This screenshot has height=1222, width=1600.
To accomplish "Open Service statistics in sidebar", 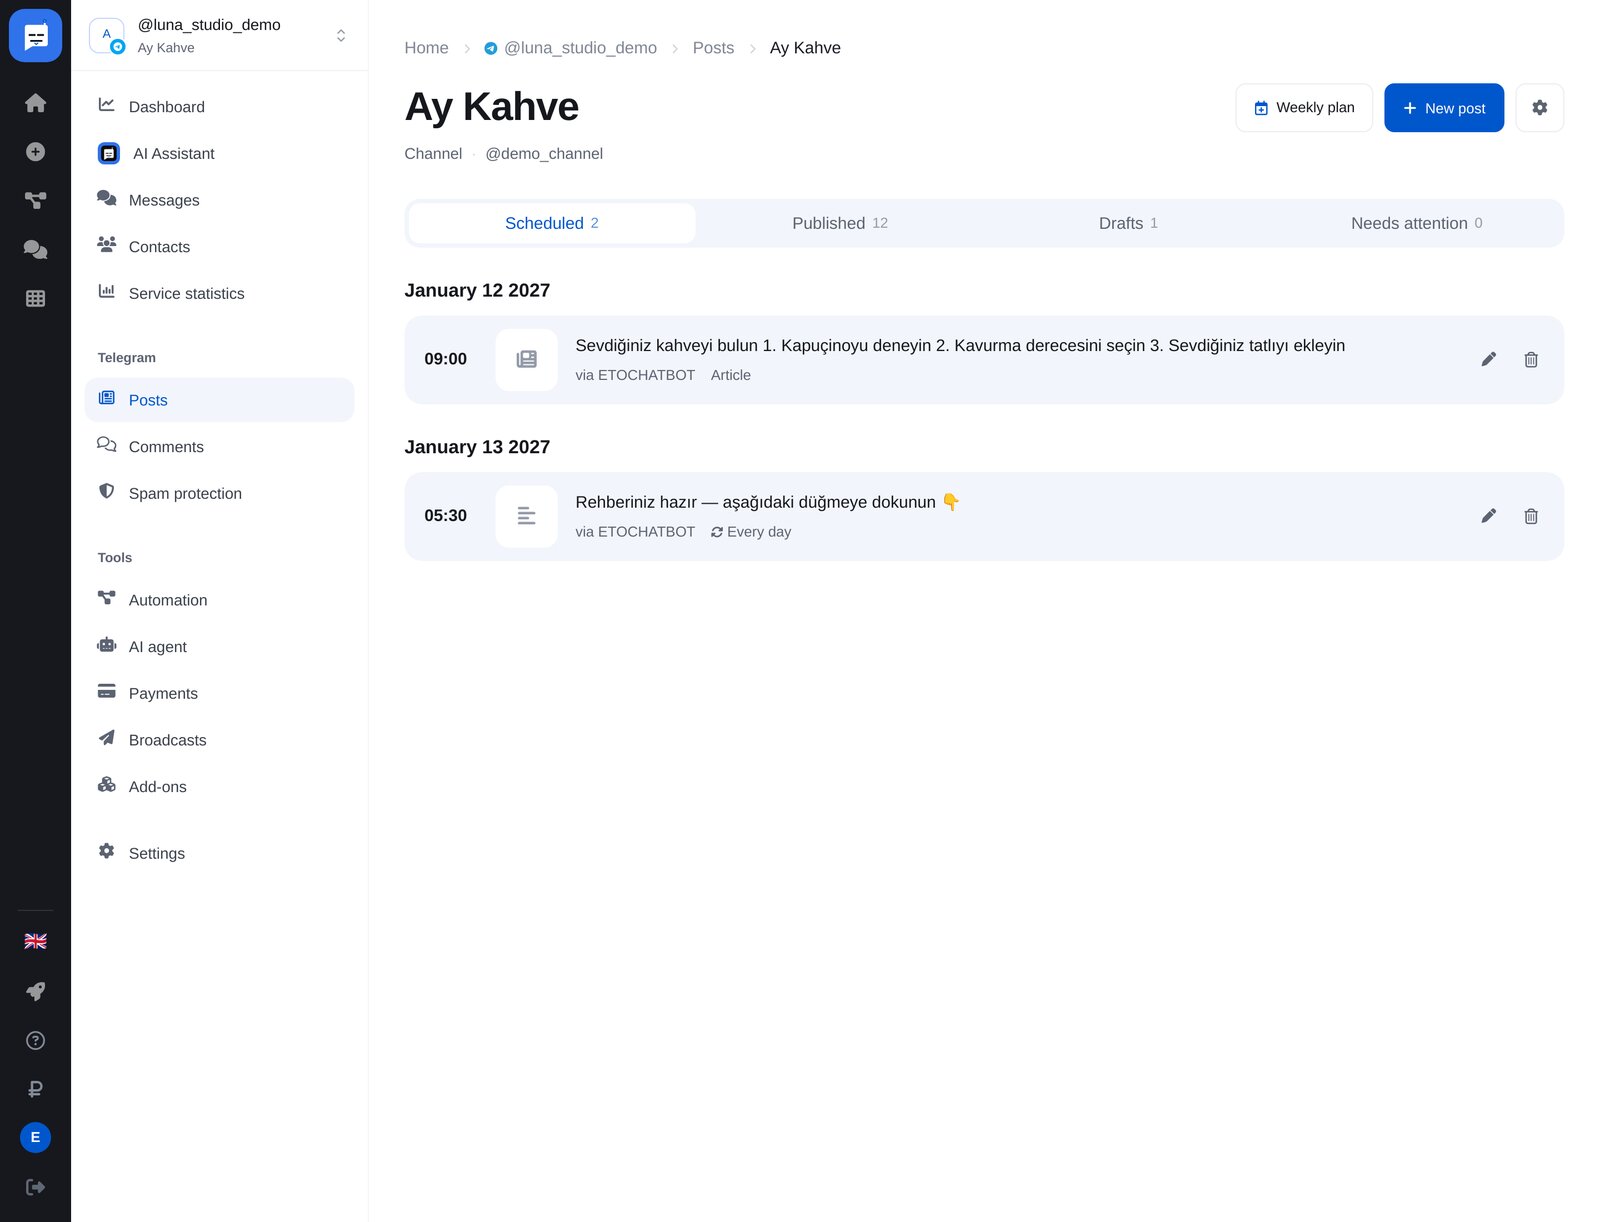I will click(x=219, y=293).
